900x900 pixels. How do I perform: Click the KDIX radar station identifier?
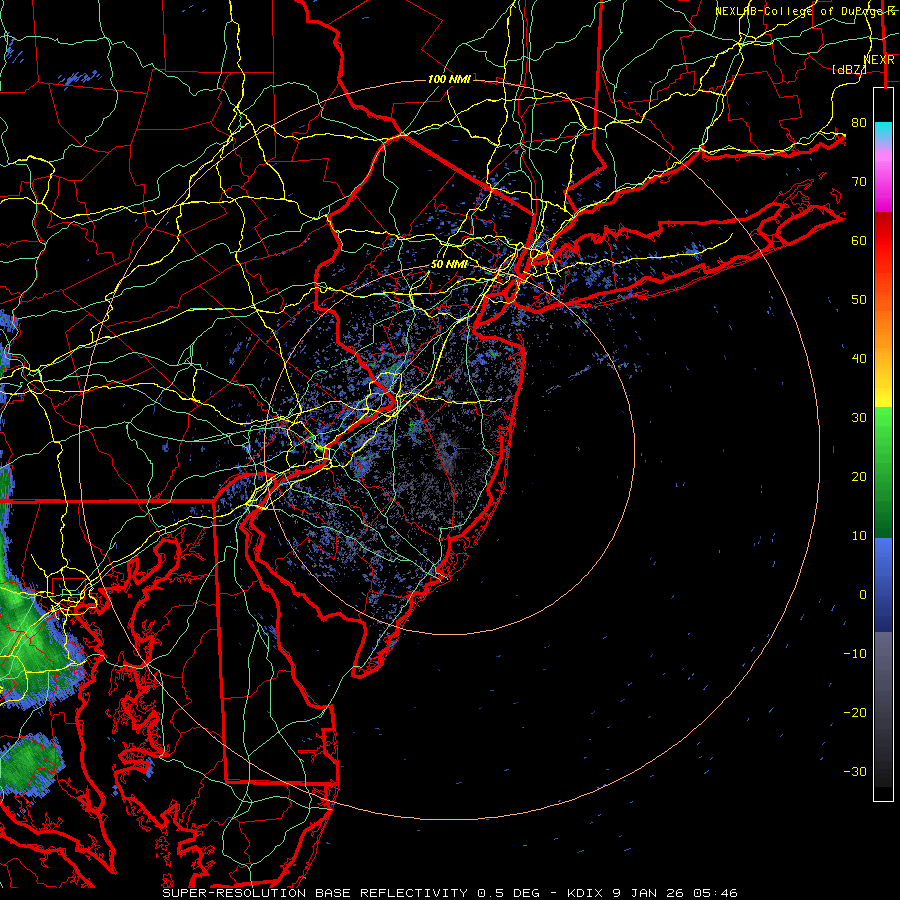pyautogui.click(x=585, y=893)
